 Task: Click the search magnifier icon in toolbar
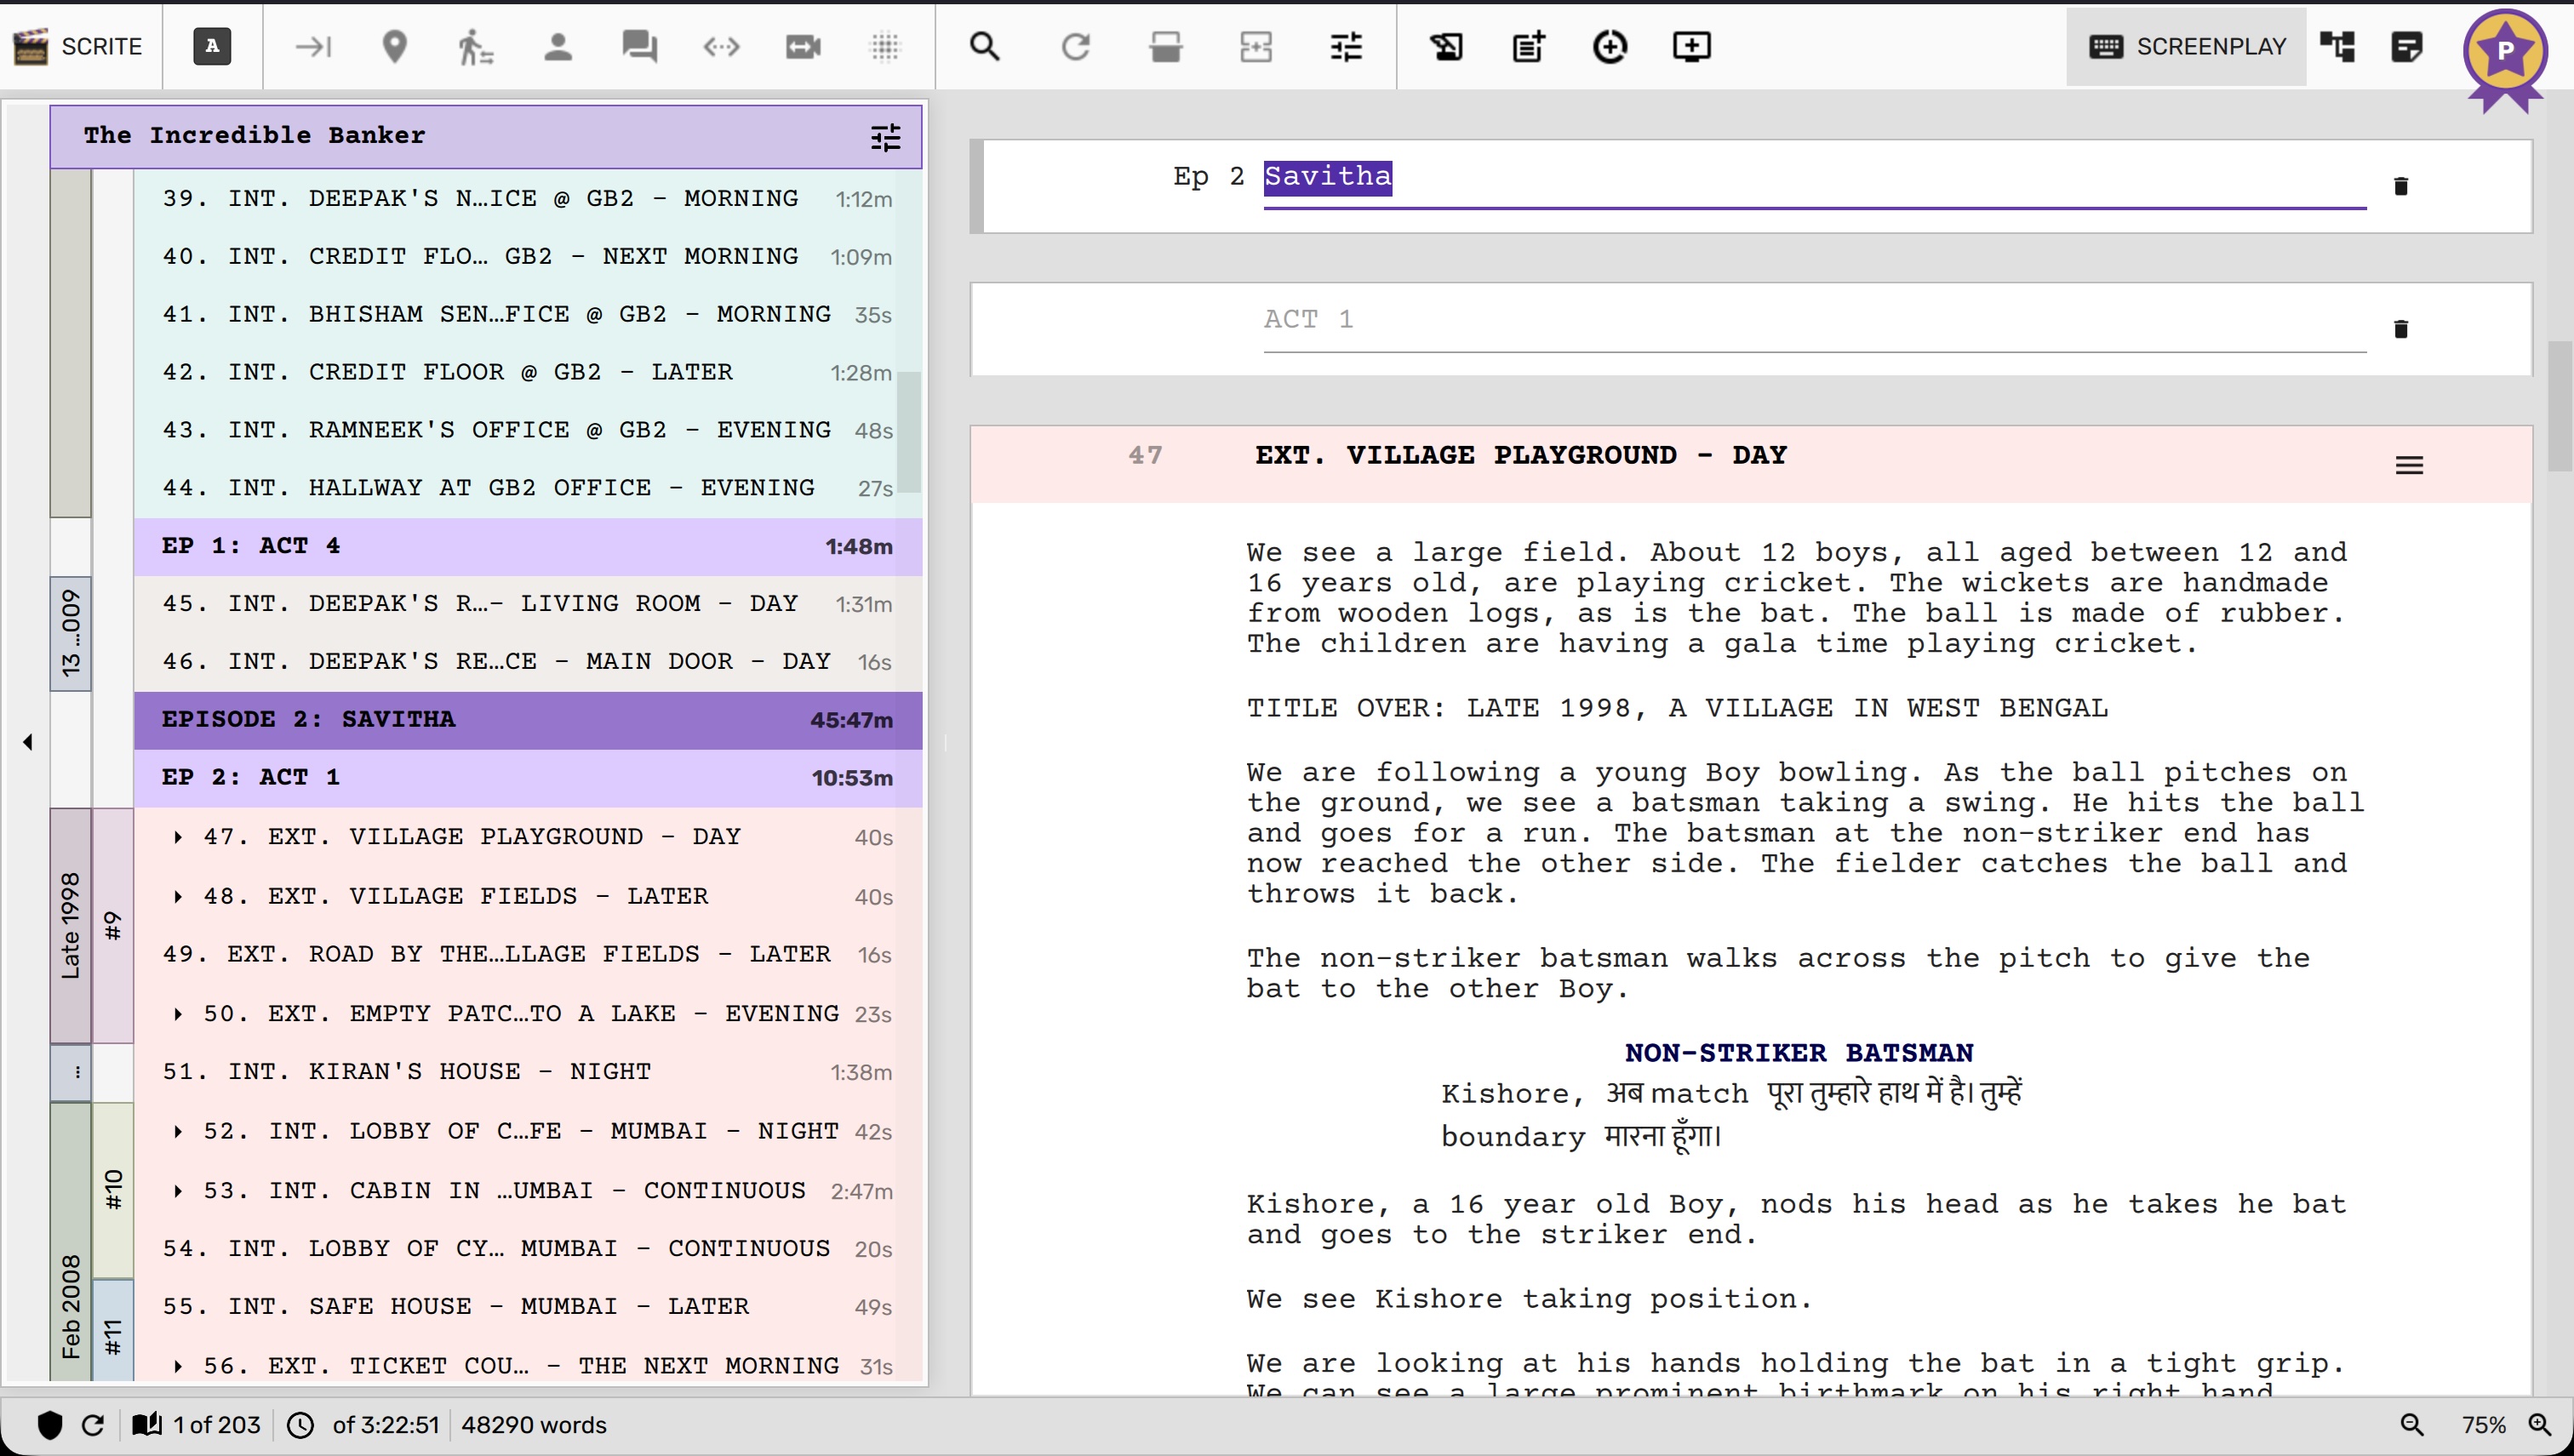[x=984, y=46]
